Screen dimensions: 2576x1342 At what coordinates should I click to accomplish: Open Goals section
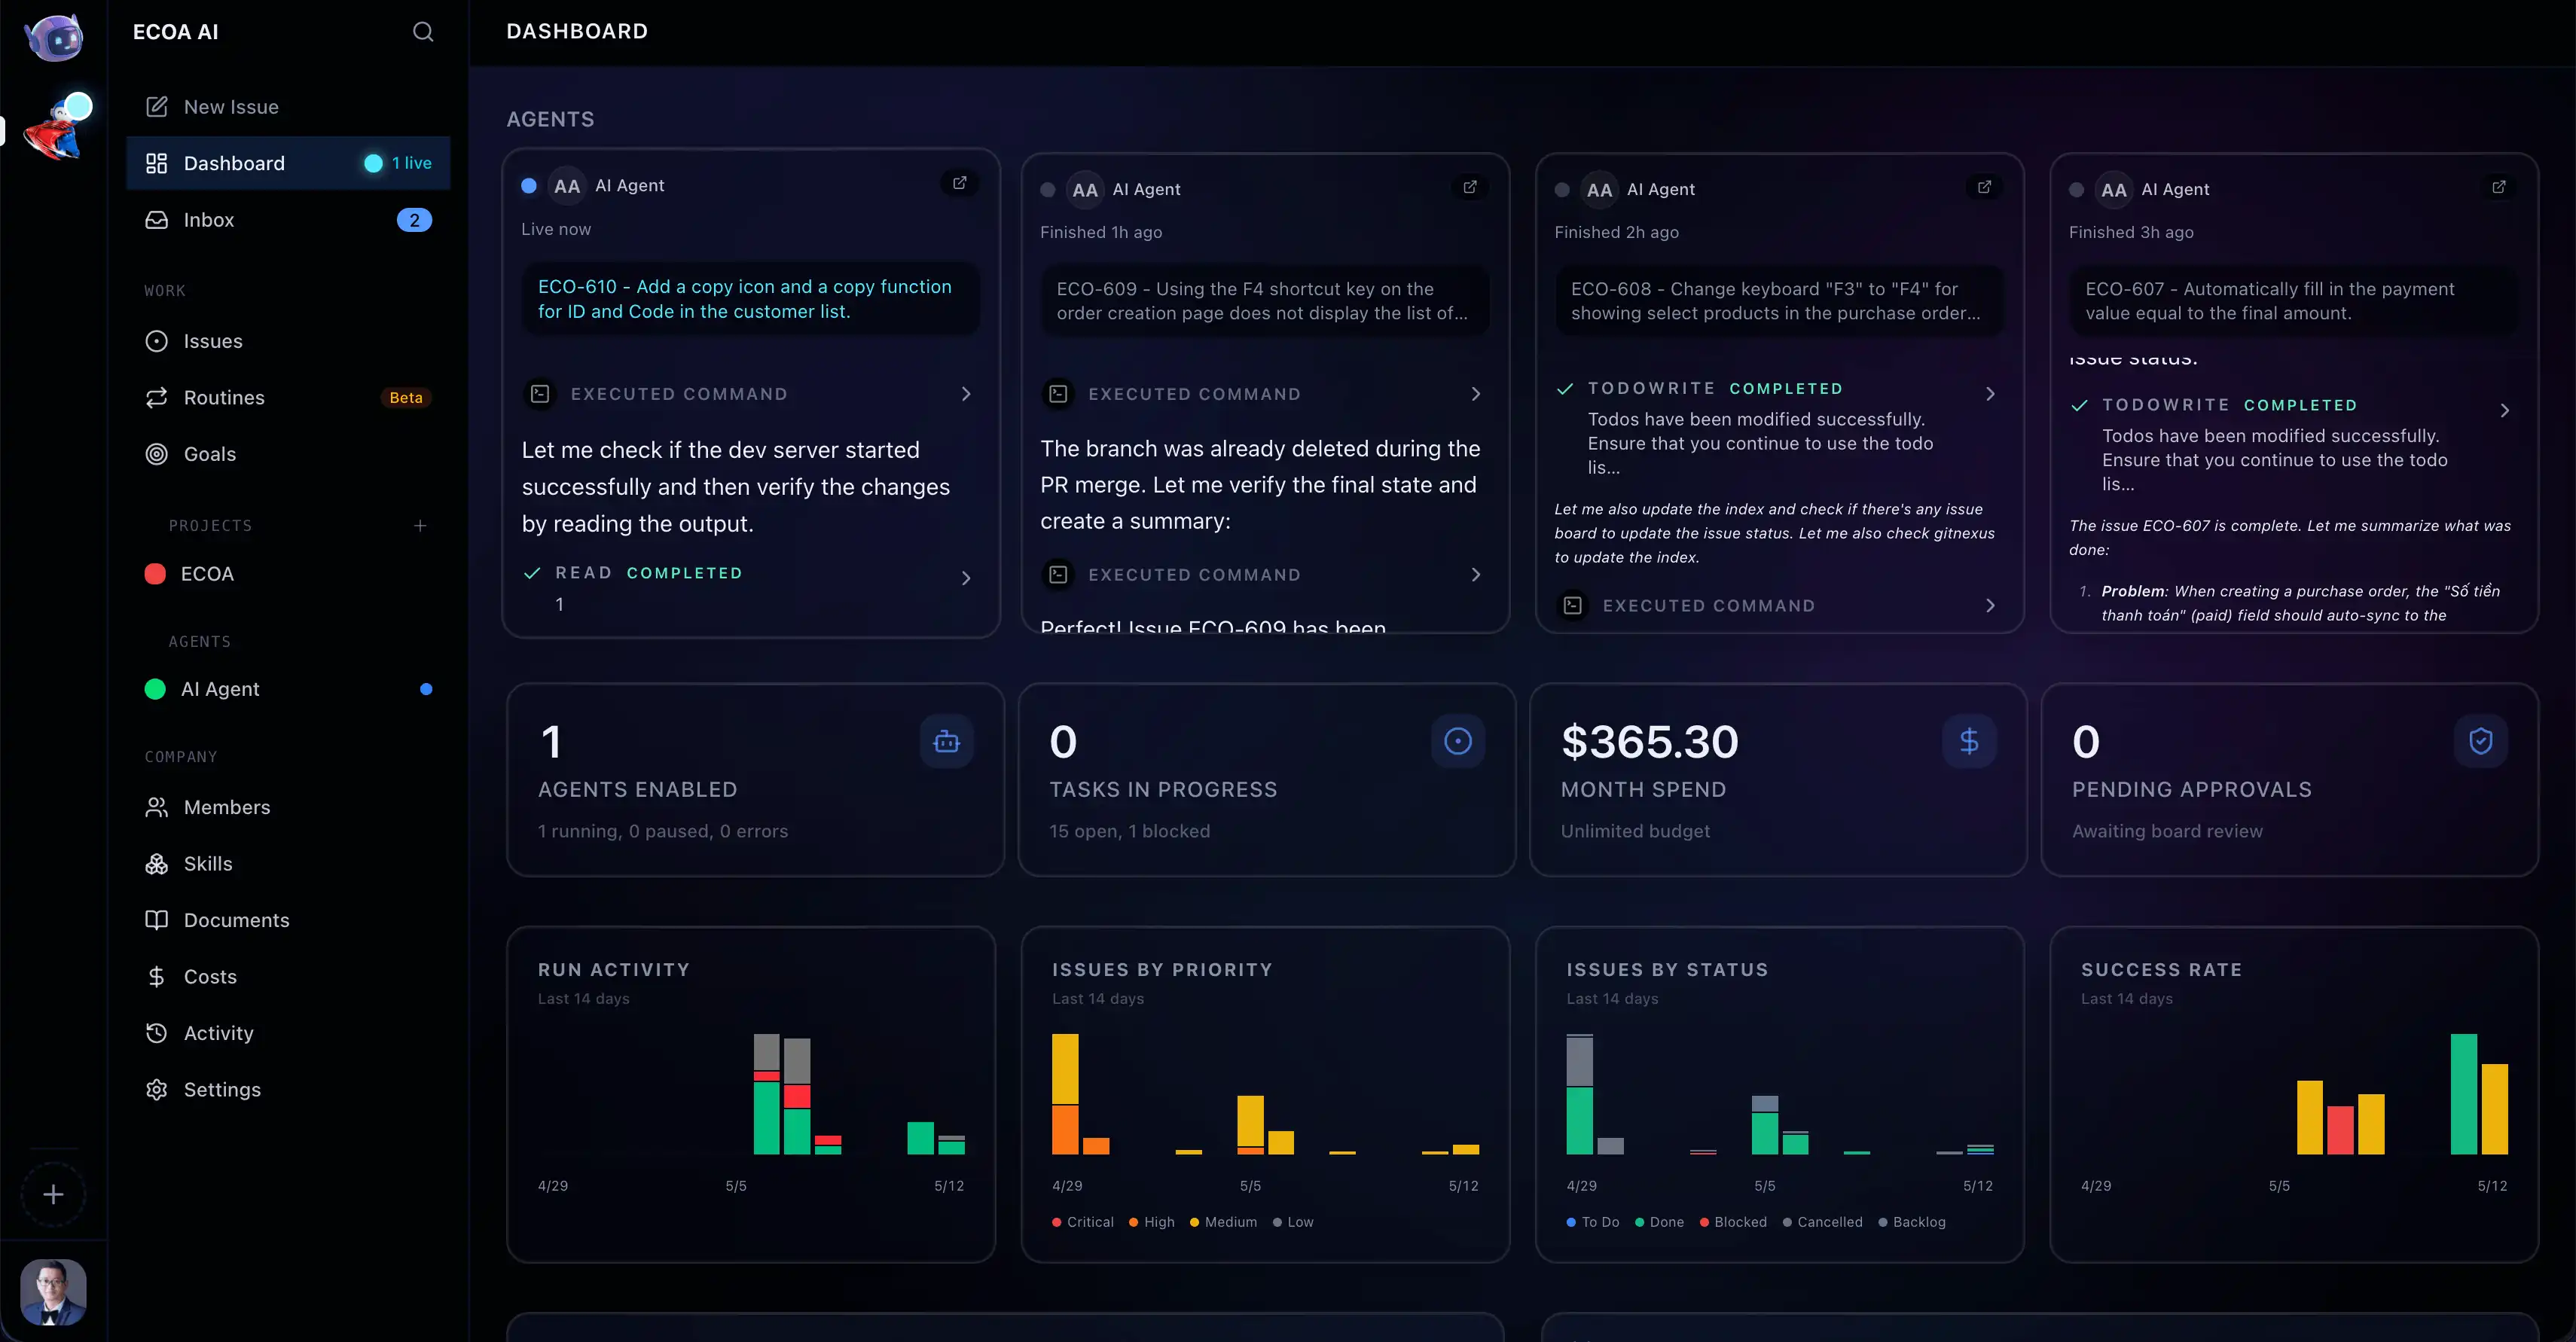point(288,454)
